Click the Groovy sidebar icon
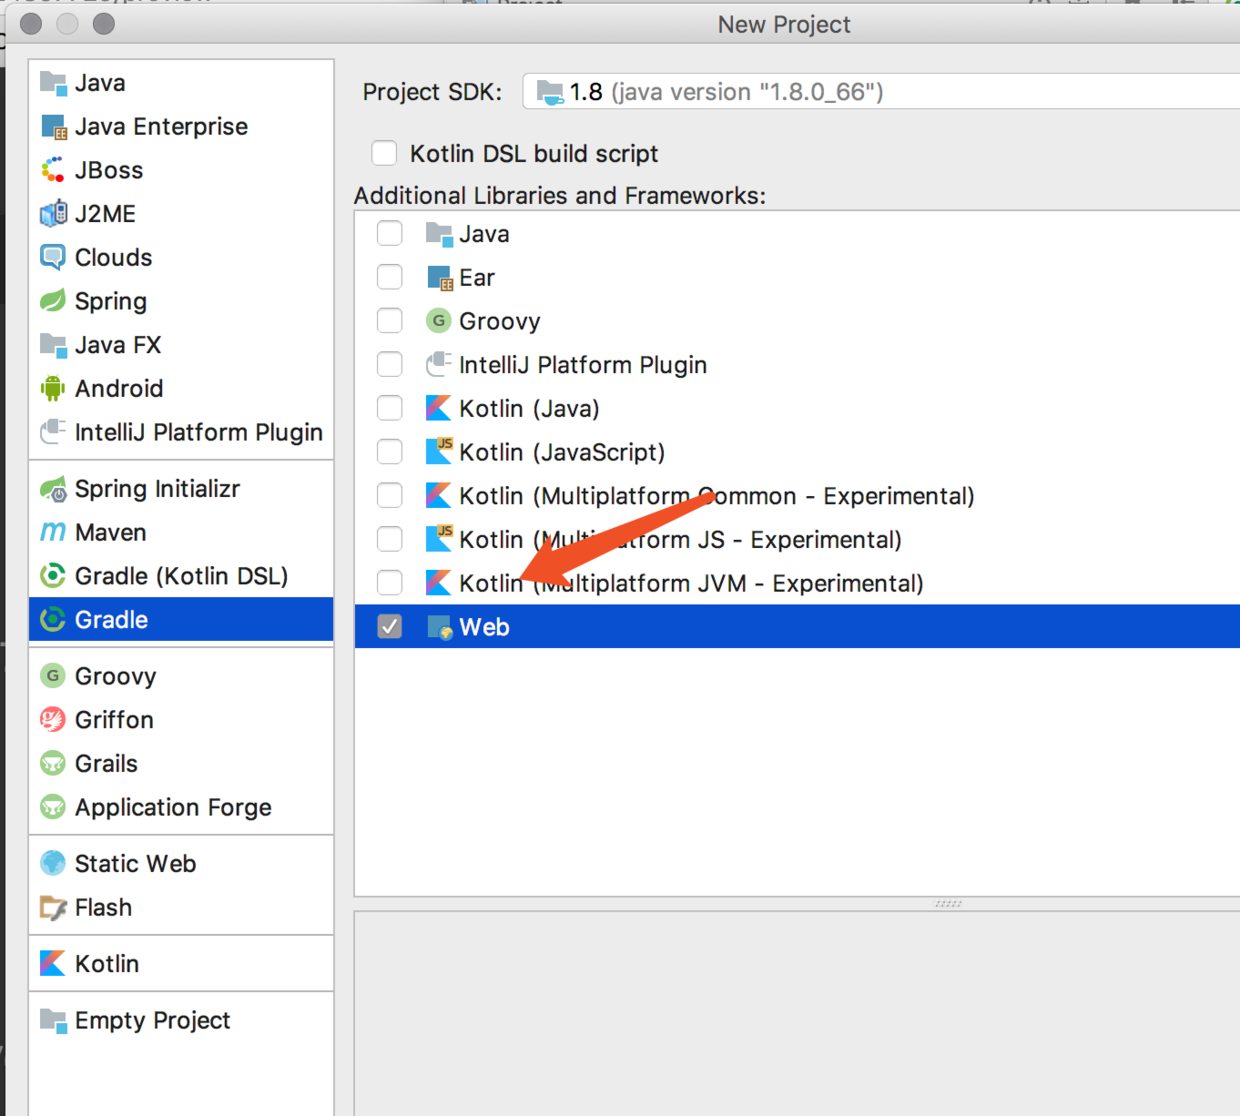Viewport: 1240px width, 1116px height. pos(53,676)
